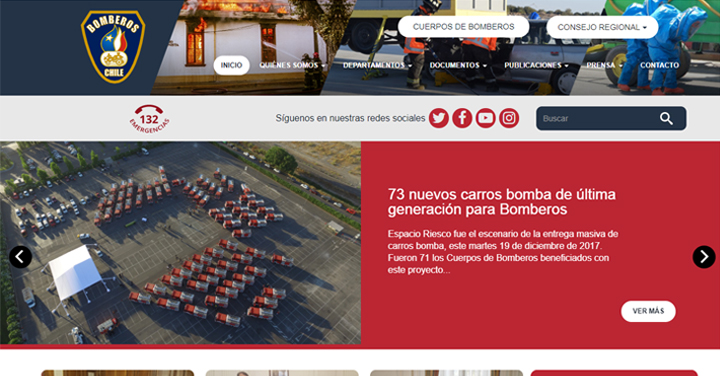
Task: Click the Bomberos Chile shield logo
Action: click(x=113, y=46)
